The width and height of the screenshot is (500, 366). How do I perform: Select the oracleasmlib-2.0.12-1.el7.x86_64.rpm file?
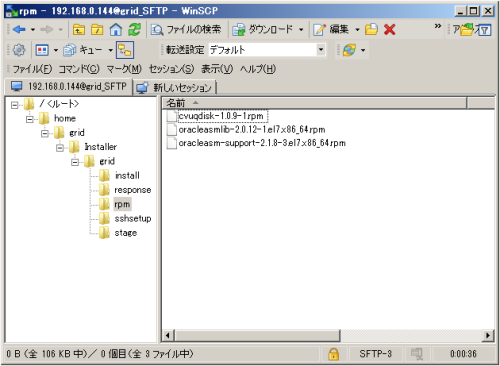[252, 129]
